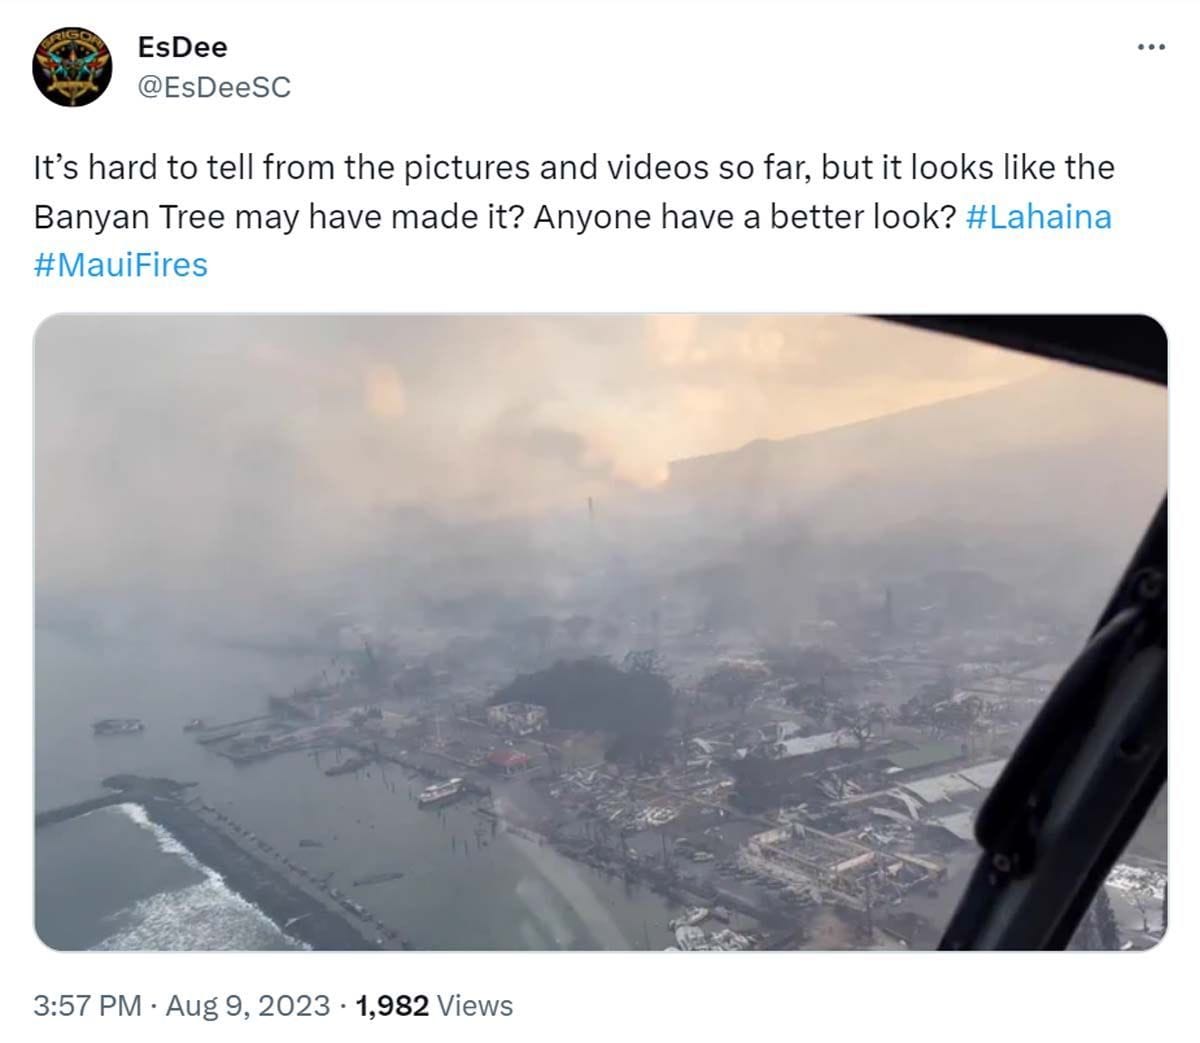Click the sunken boat in open water

[118, 726]
